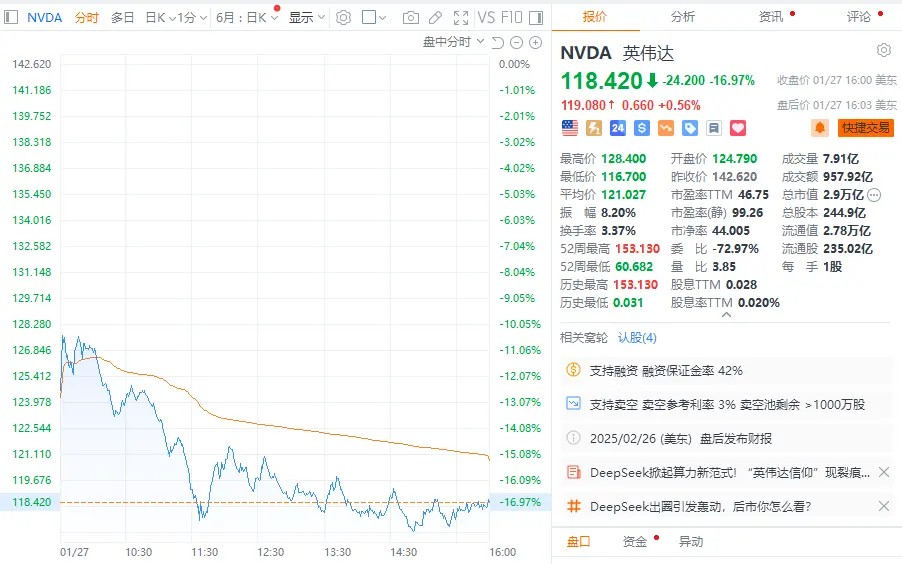Open DeepSeek出圈引发轰动 discussion topic
This screenshot has height=564, width=902.
click(x=700, y=506)
